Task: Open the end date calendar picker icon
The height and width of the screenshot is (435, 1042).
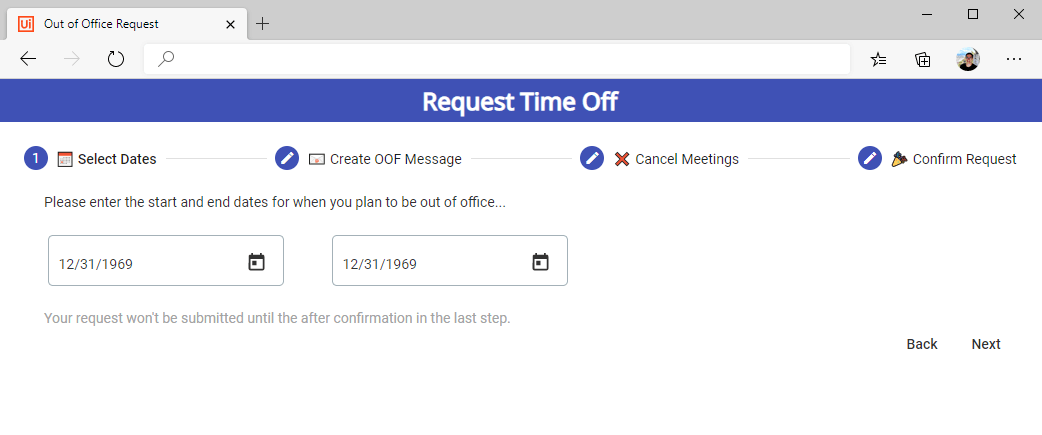Action: (540, 262)
